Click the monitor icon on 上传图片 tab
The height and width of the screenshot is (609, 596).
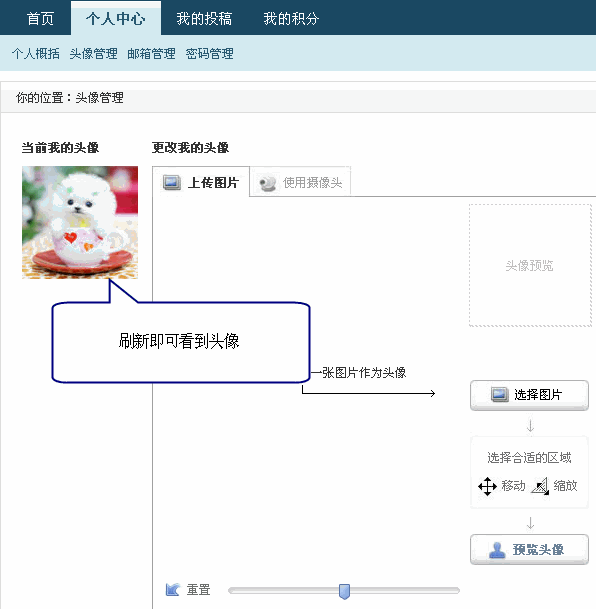point(172,182)
